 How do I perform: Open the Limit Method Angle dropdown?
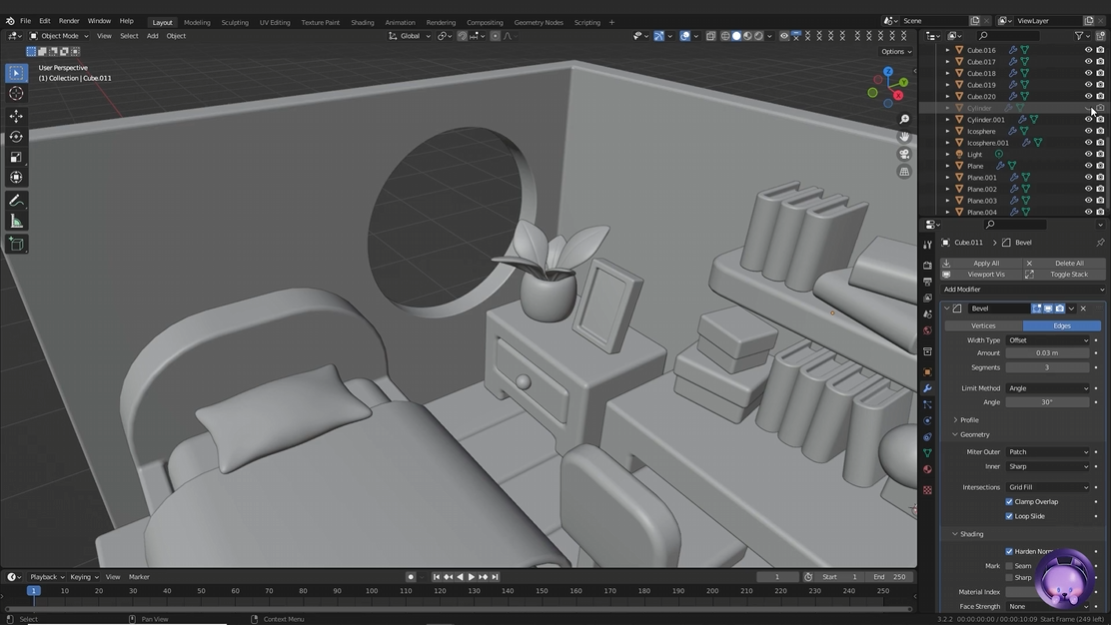click(1047, 388)
